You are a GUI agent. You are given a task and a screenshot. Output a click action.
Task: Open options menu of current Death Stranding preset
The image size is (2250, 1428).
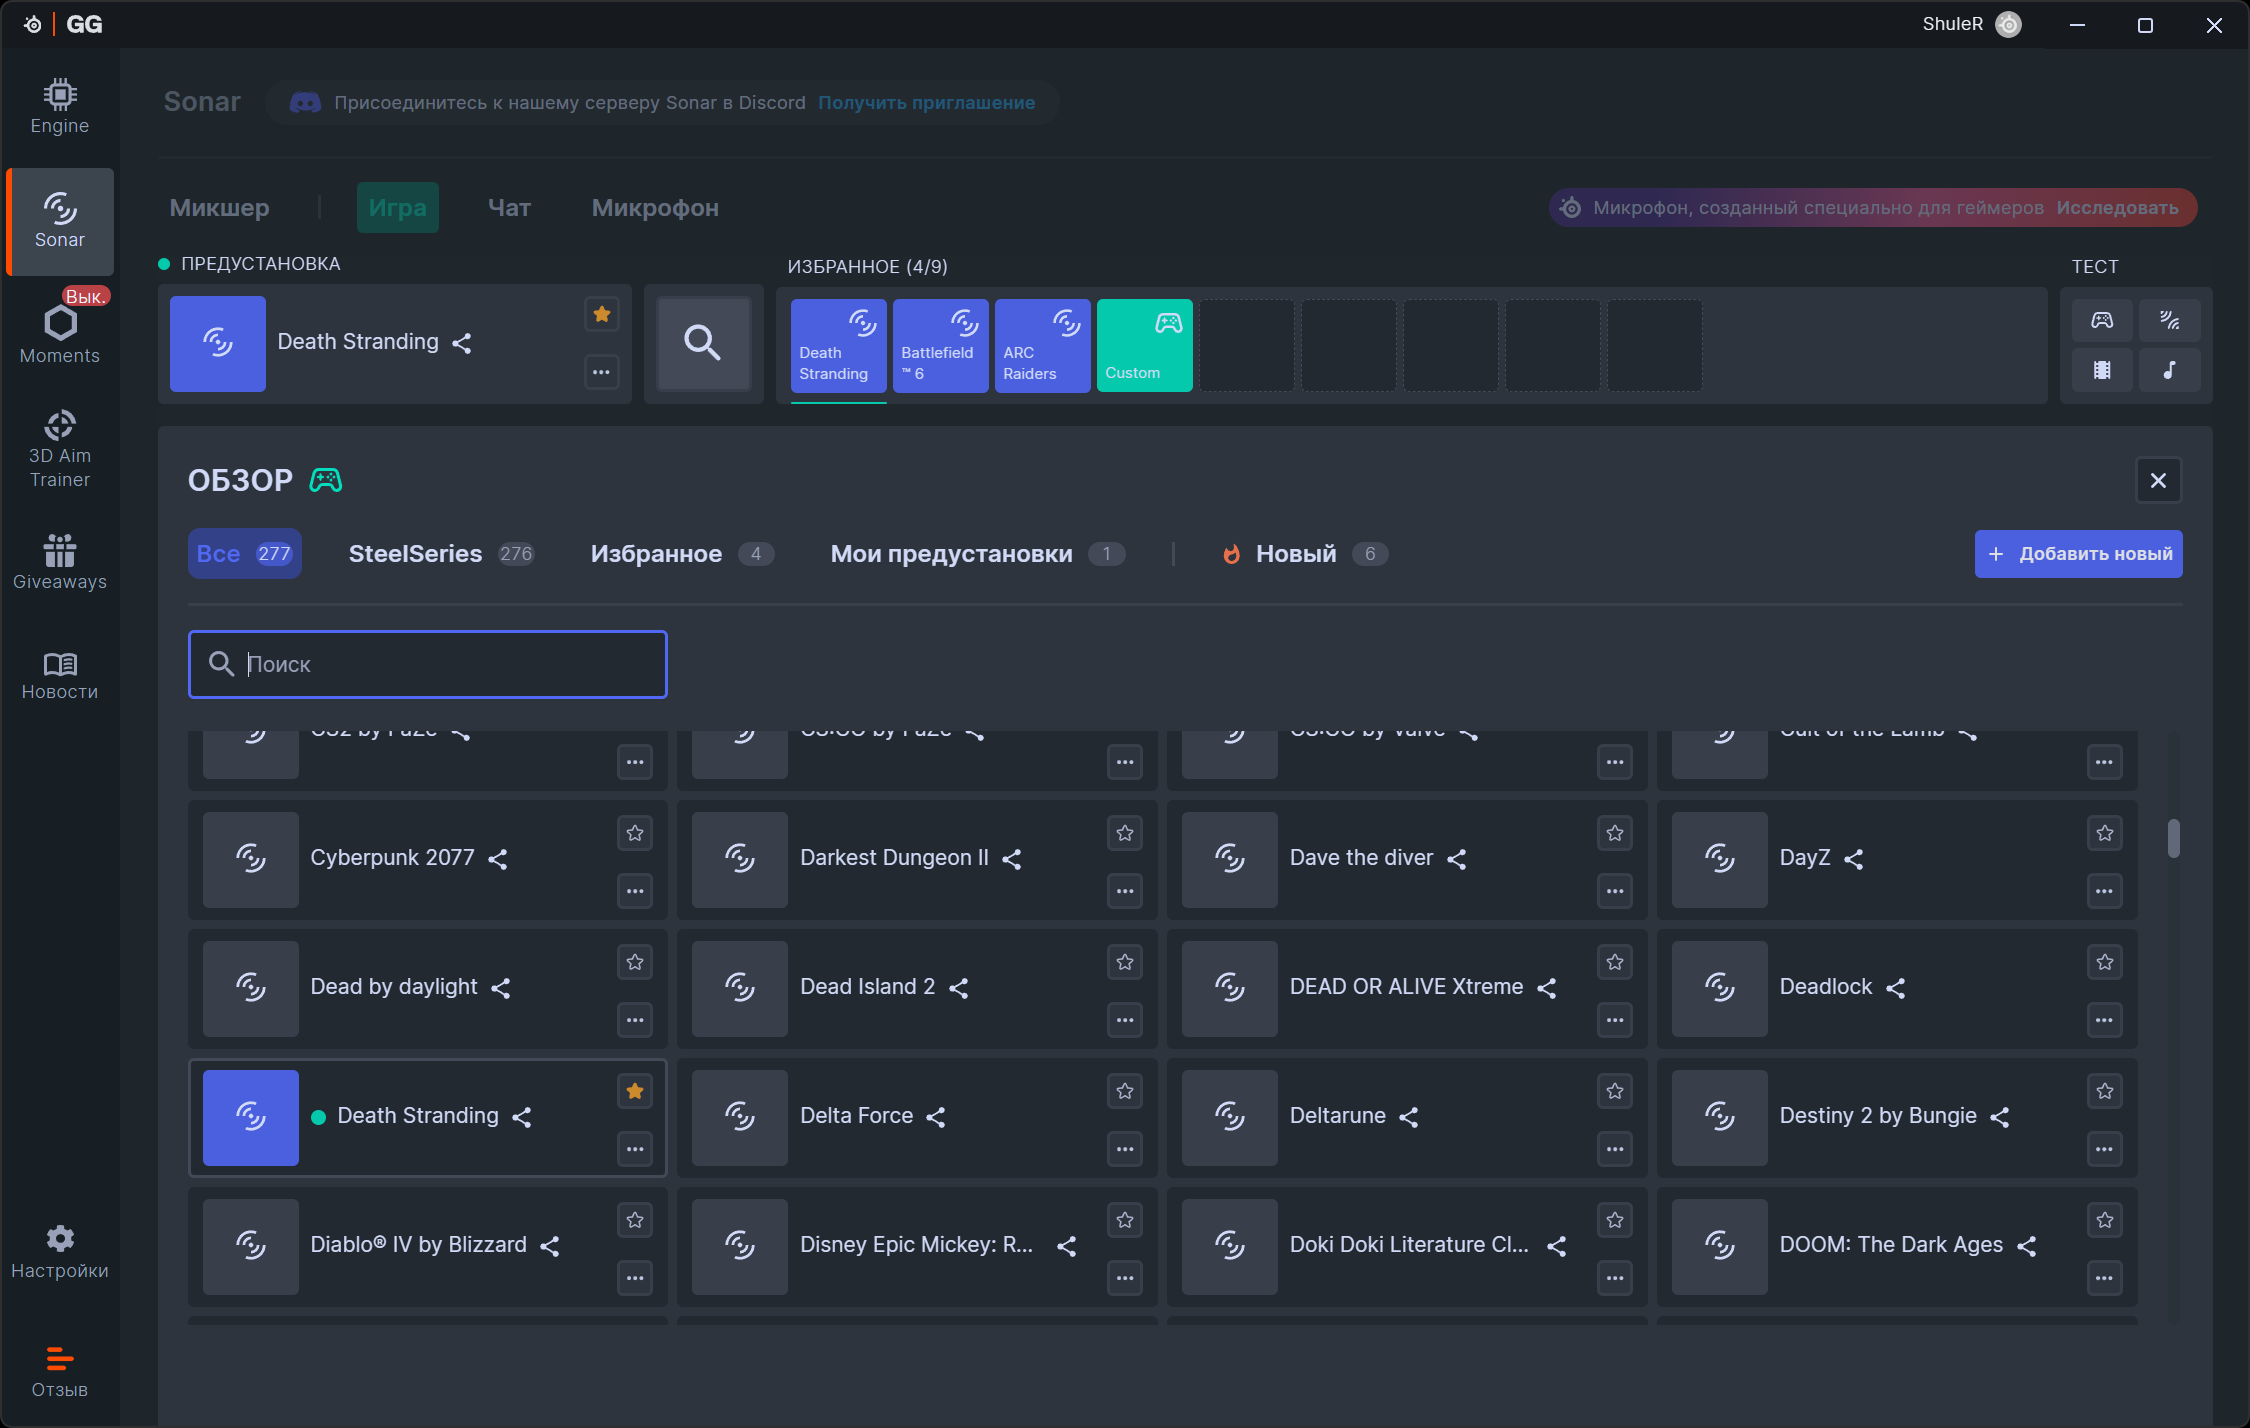pos(601,372)
